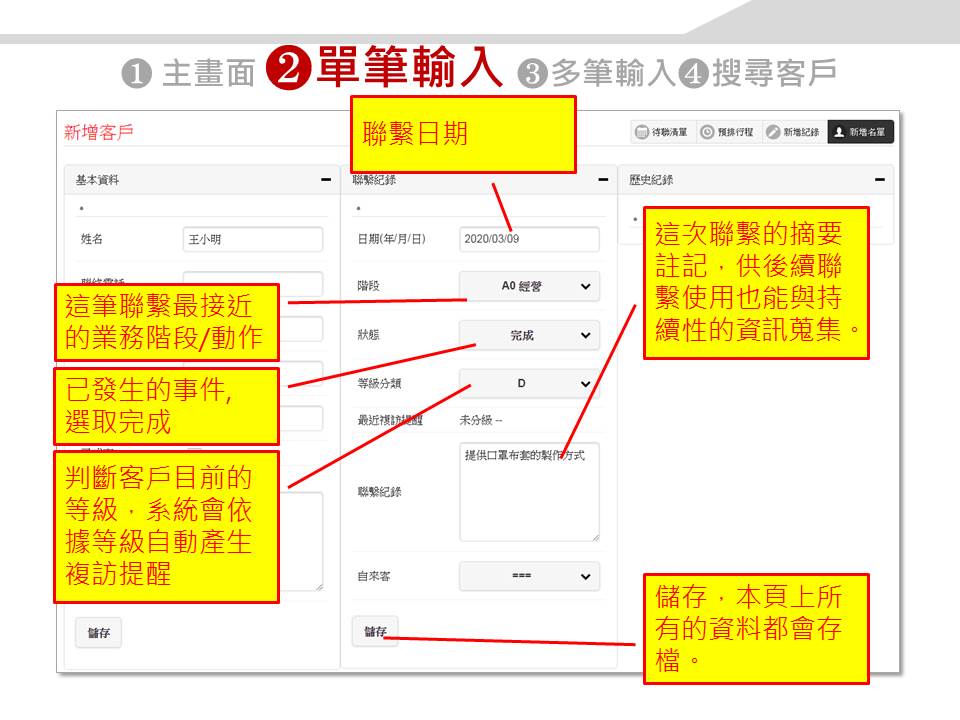Click 儲存 button in 聯繫紀錄 panel
This screenshot has height=720, width=960.
pos(375,632)
